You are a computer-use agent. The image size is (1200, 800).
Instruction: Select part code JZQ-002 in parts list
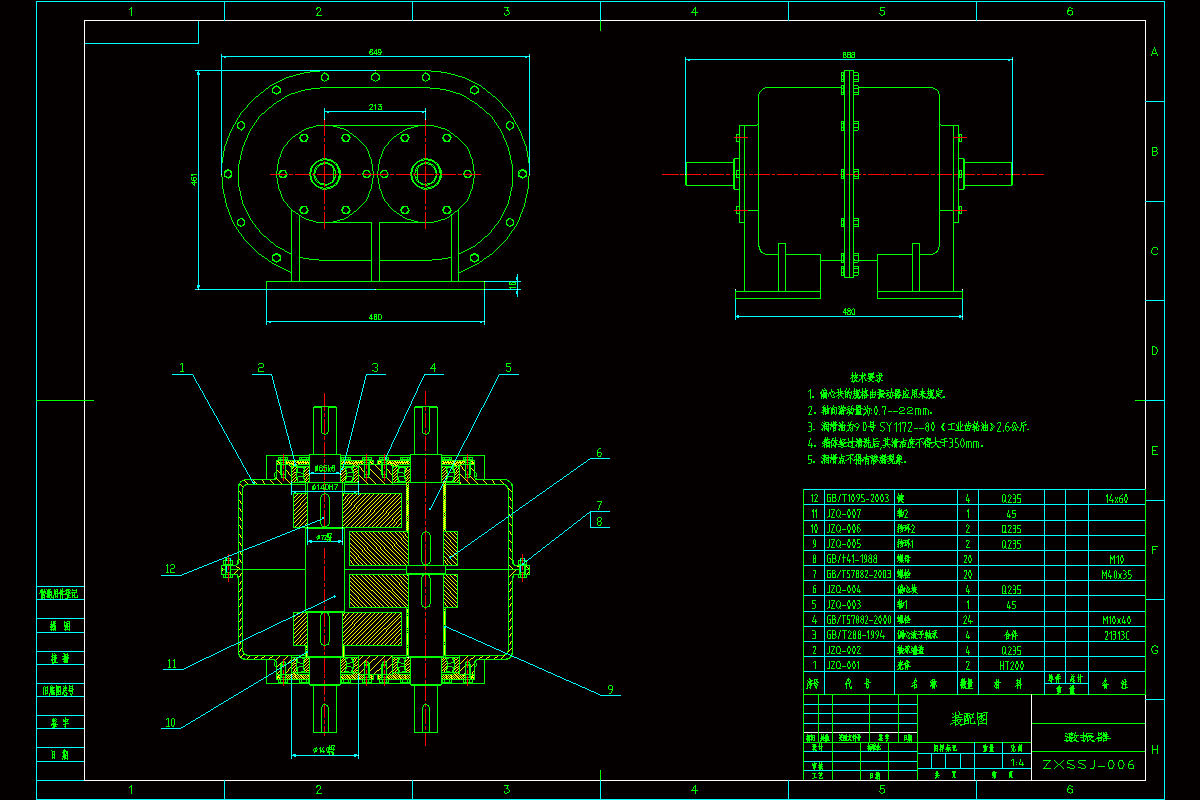[846, 650]
